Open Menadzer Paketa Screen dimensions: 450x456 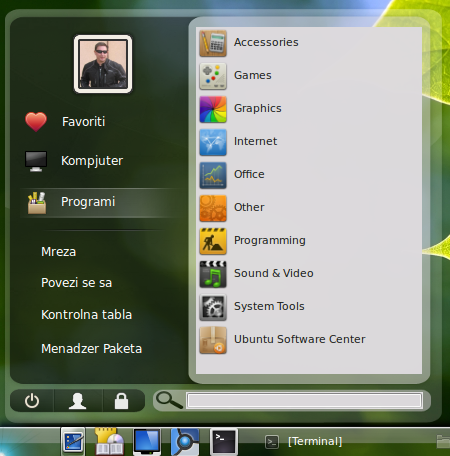point(91,349)
